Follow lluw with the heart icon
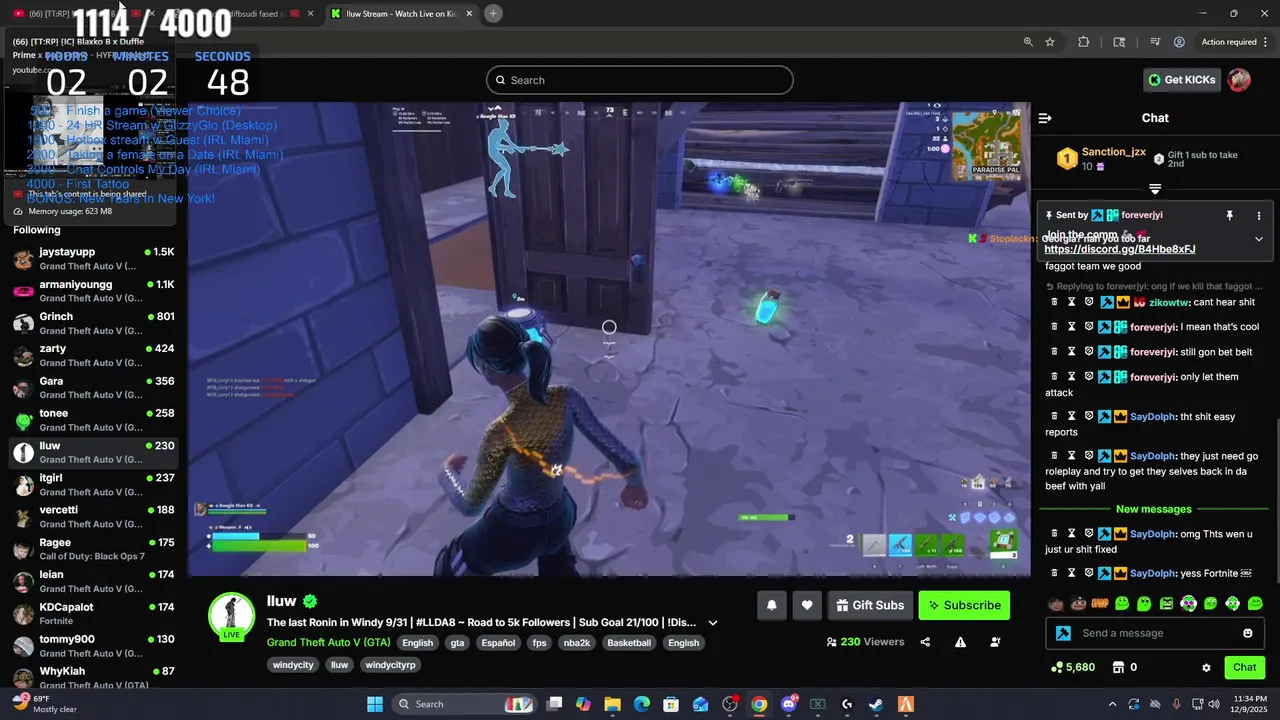The height and width of the screenshot is (720, 1280). pos(807,605)
